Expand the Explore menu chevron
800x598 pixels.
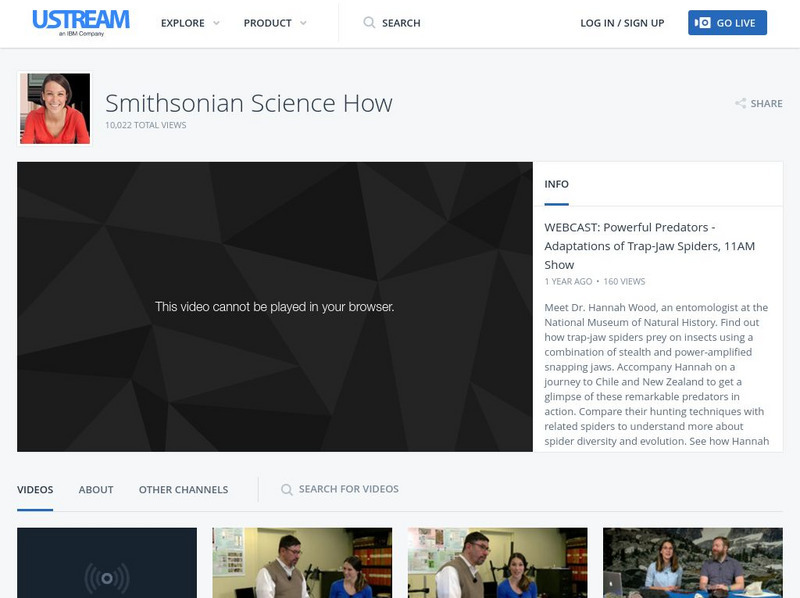[x=216, y=23]
